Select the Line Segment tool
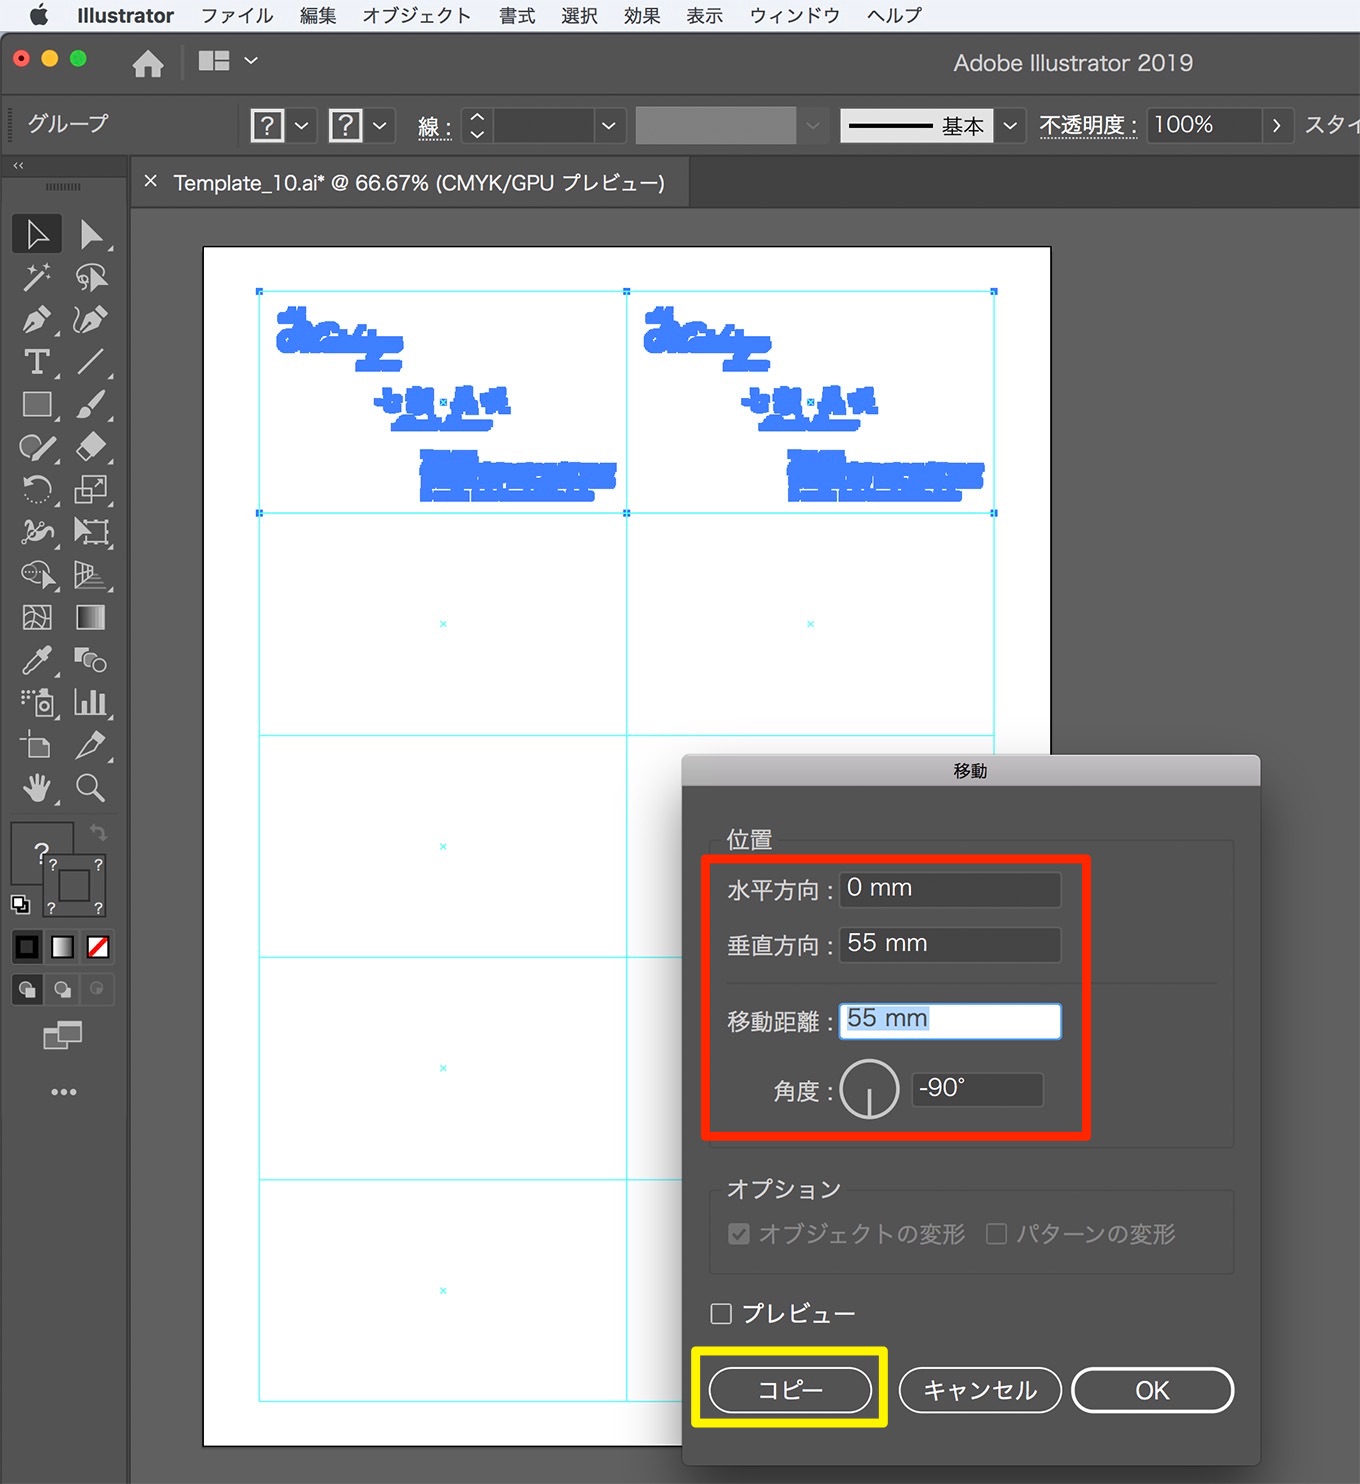 [x=91, y=362]
